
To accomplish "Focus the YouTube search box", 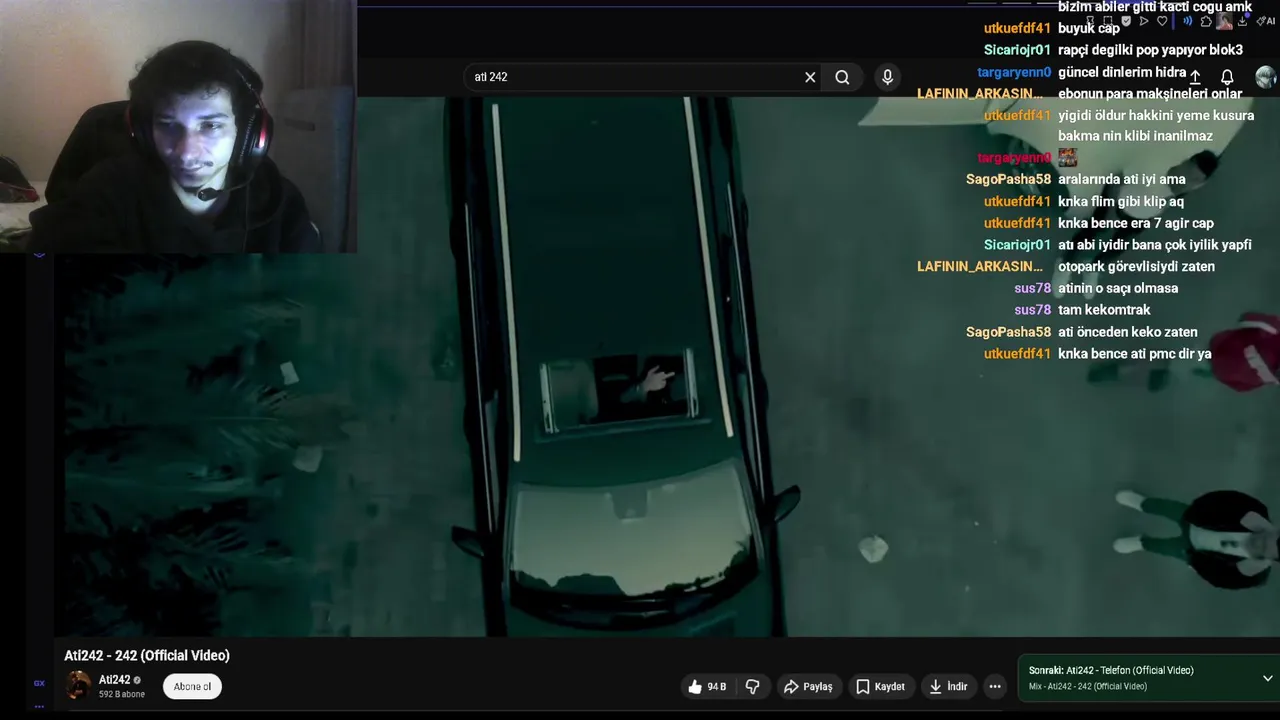I will [640, 77].
